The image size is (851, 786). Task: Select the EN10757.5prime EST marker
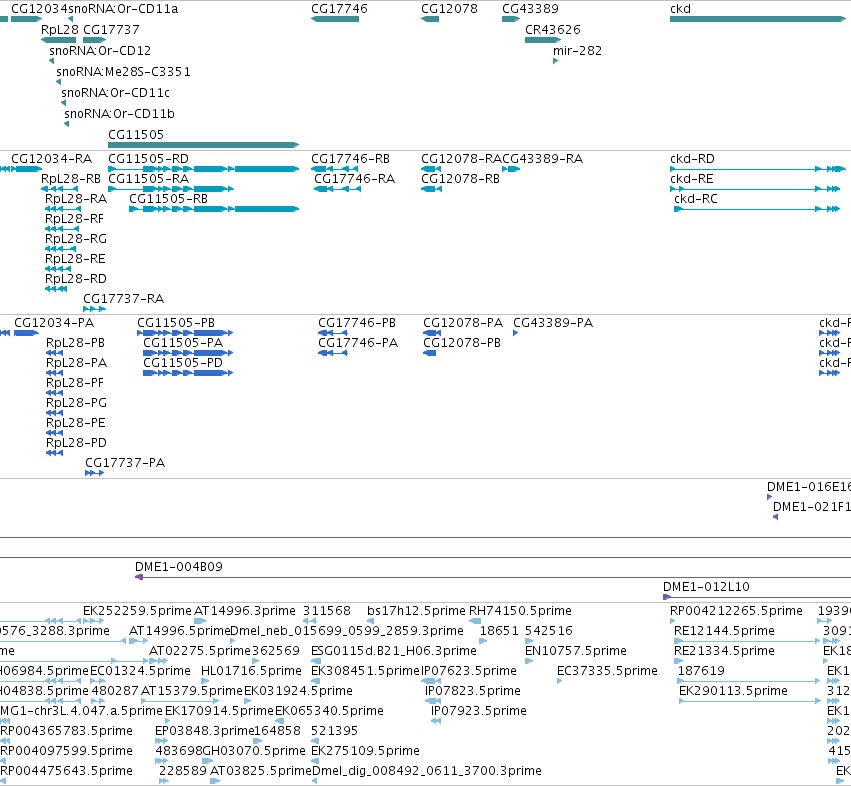pos(529,661)
